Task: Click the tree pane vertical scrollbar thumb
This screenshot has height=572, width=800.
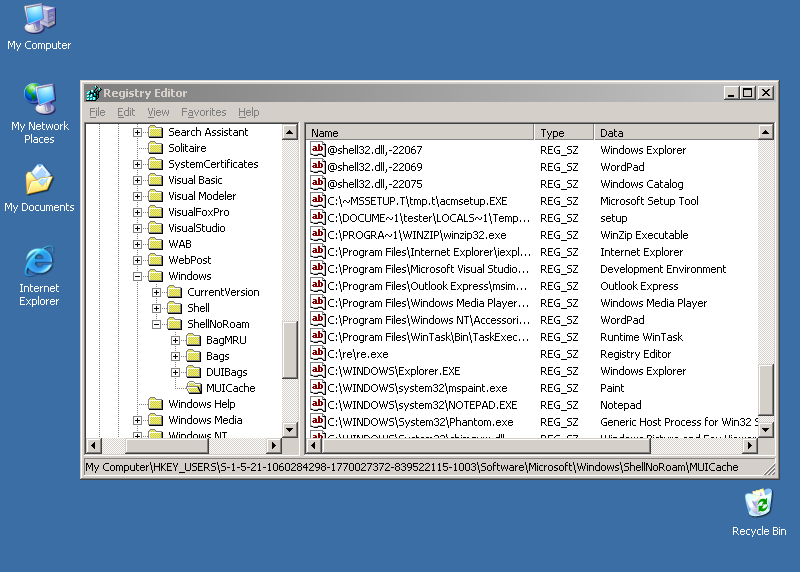Action: [290, 350]
